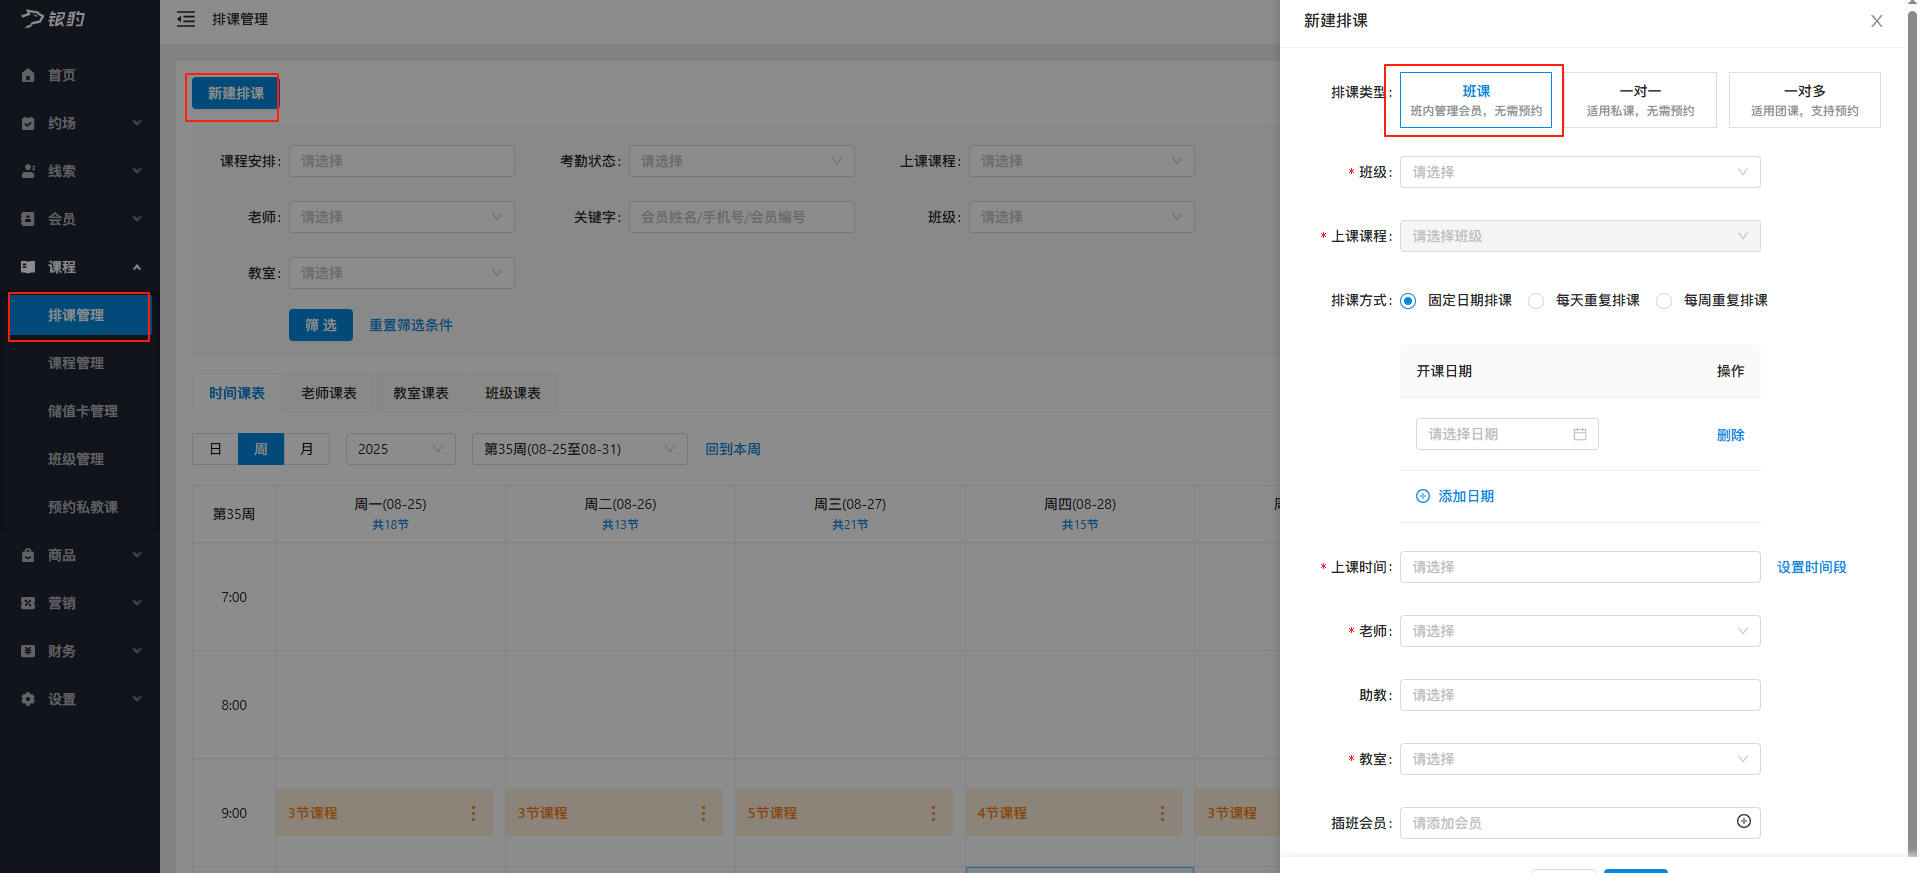1920x873 pixels.
Task: Choose 每周重复排课 radio option
Action: (x=1664, y=301)
